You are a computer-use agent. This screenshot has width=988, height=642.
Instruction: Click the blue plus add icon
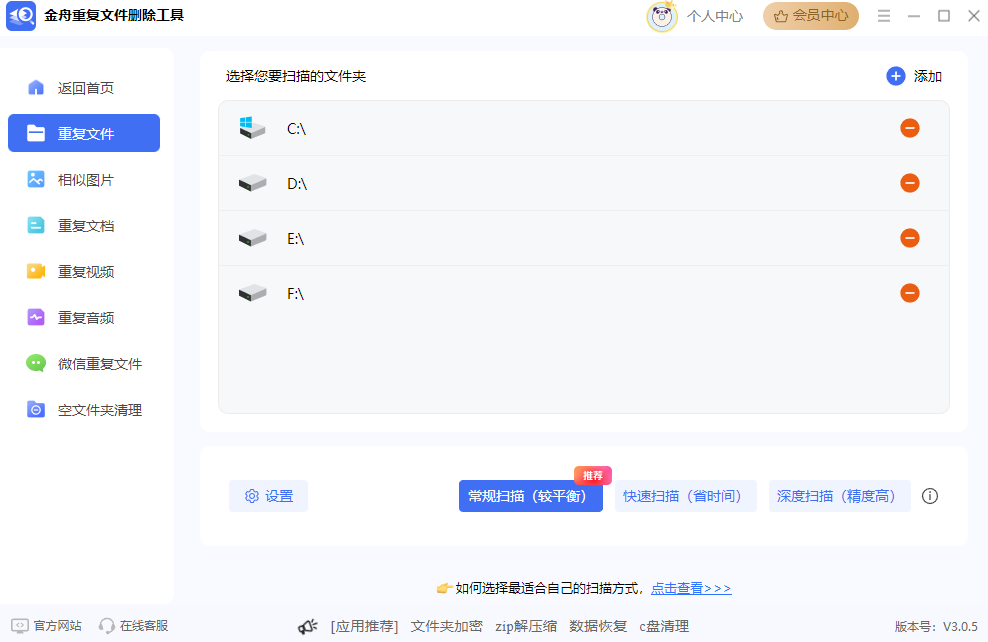895,76
